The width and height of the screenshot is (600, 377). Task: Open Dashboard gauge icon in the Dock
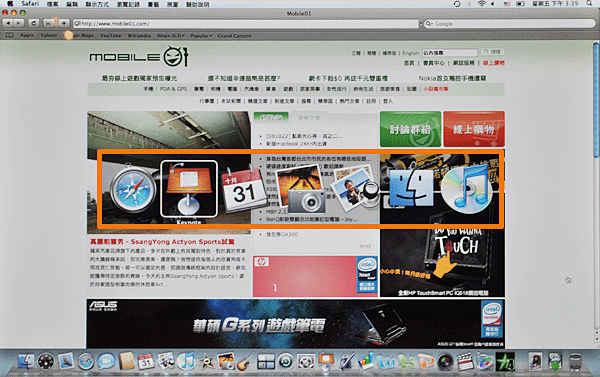tap(46, 361)
